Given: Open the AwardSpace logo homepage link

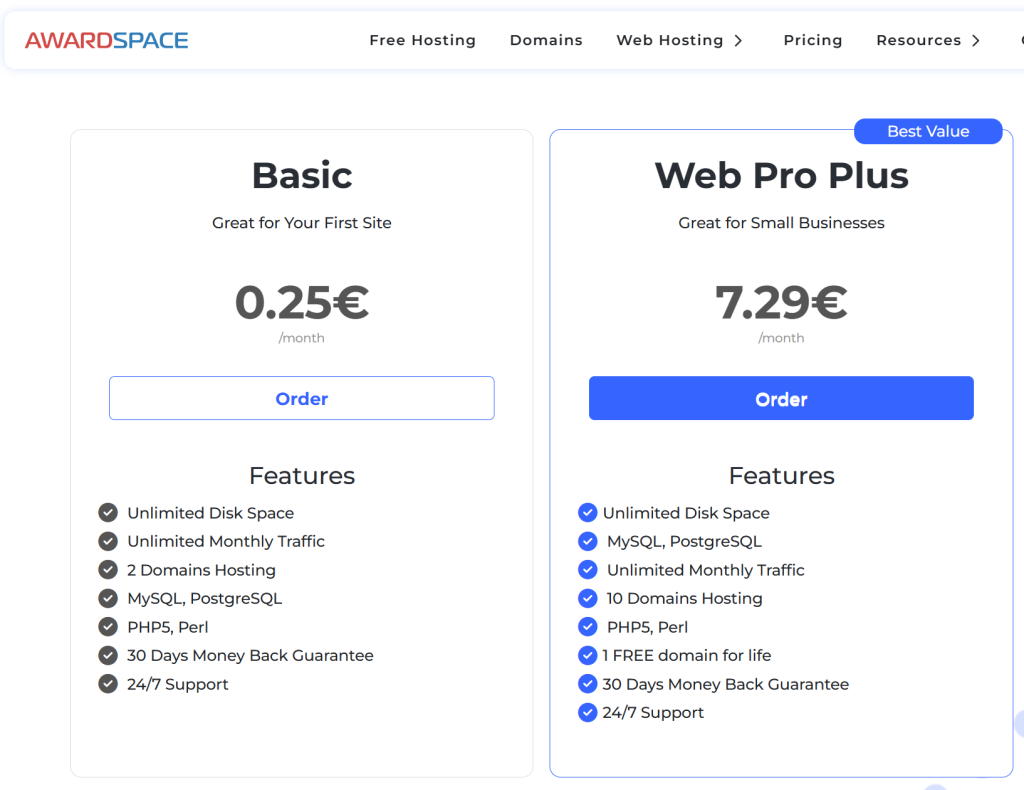Looking at the screenshot, I should tap(106, 40).
